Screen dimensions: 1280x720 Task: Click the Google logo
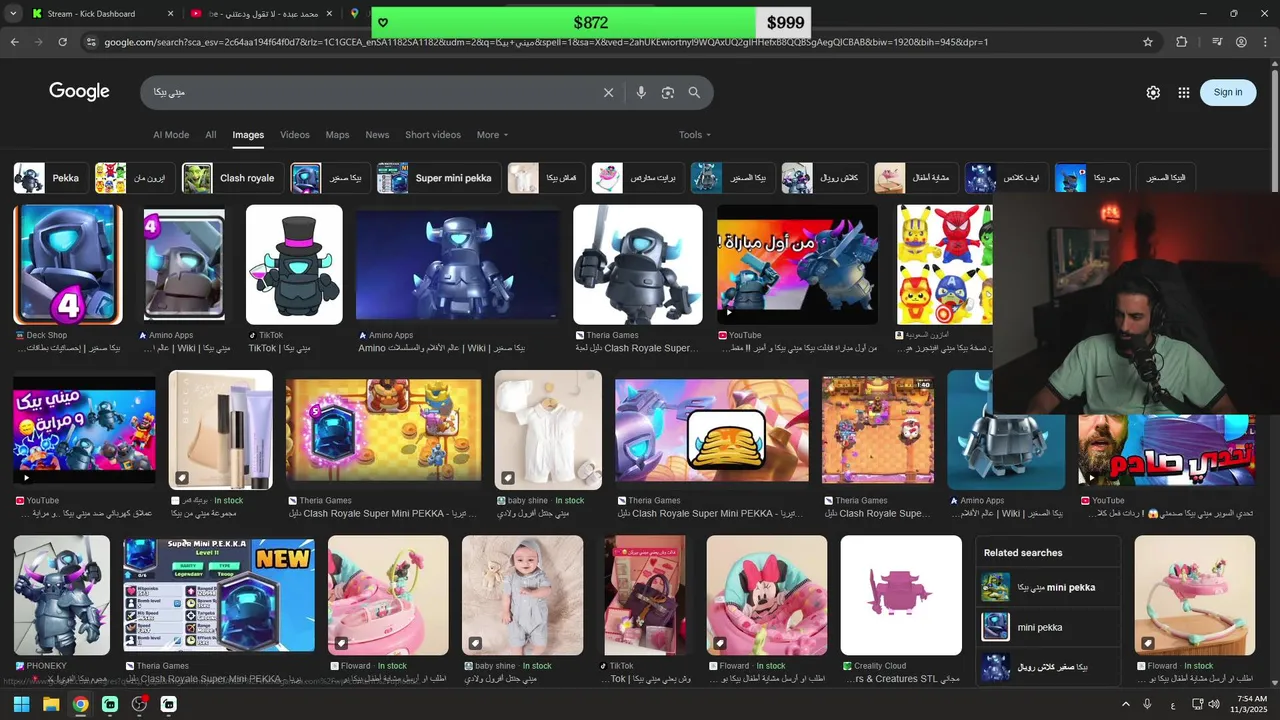79,92
